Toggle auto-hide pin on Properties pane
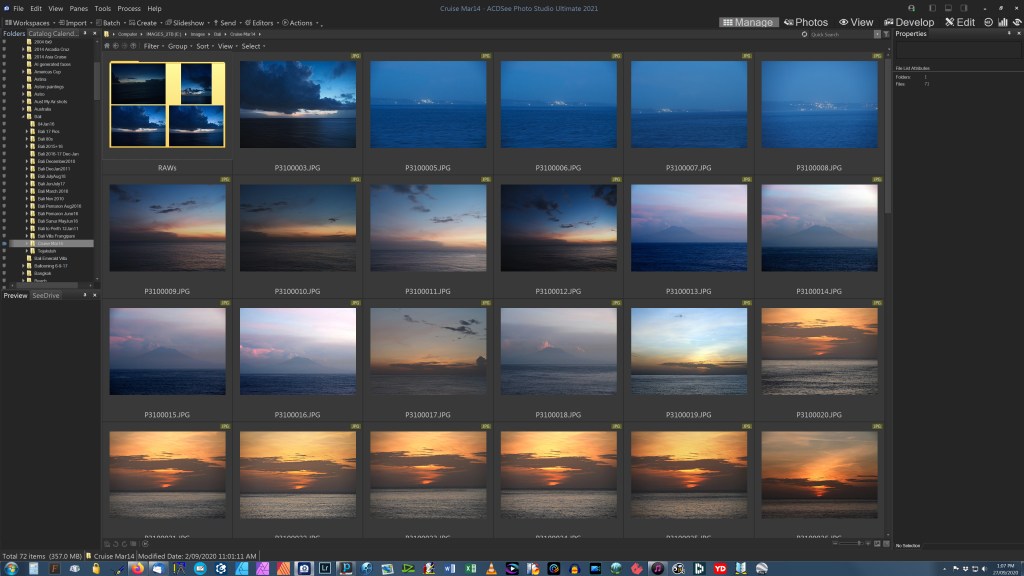The height and width of the screenshot is (576, 1024). coord(1008,34)
